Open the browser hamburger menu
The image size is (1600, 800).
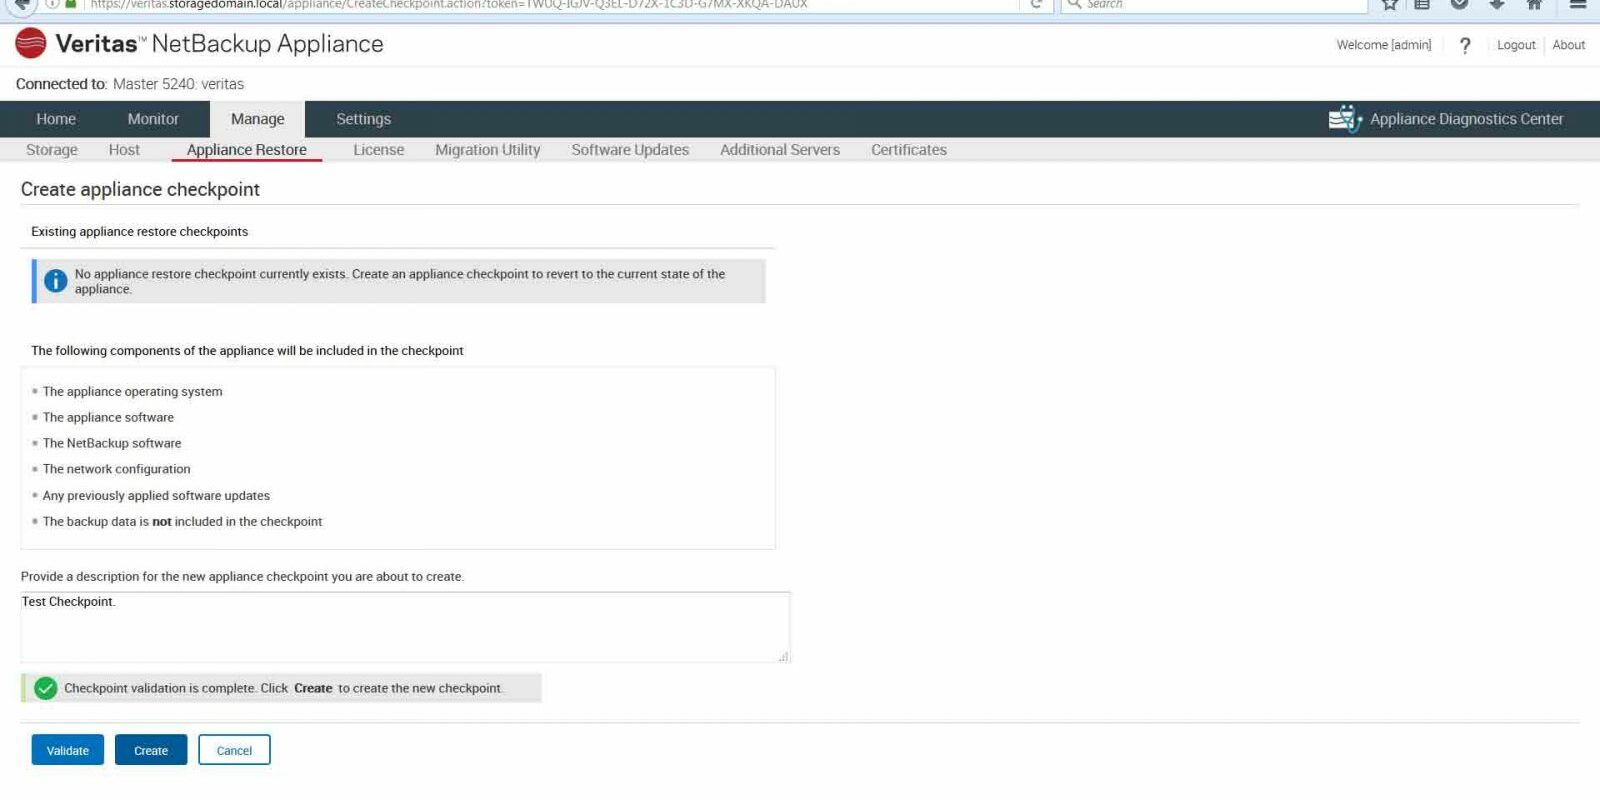pos(1578,4)
